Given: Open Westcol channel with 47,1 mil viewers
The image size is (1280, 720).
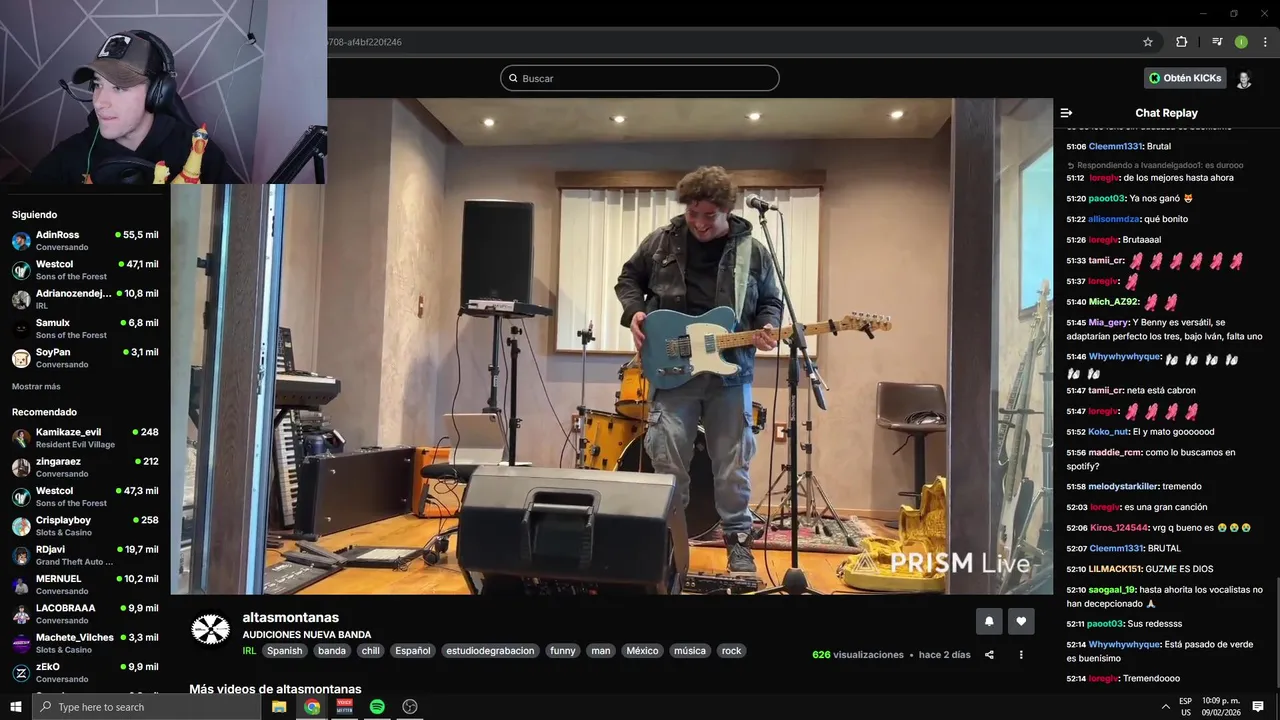Looking at the screenshot, I should tap(85, 270).
